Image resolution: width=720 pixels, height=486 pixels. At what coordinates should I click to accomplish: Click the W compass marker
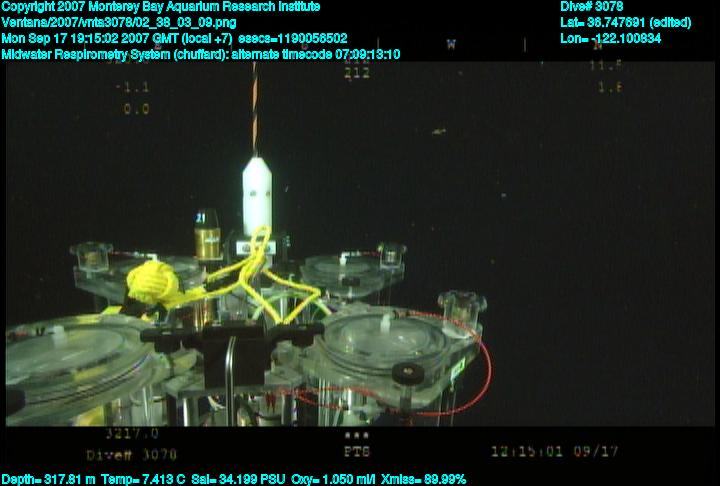point(451,44)
